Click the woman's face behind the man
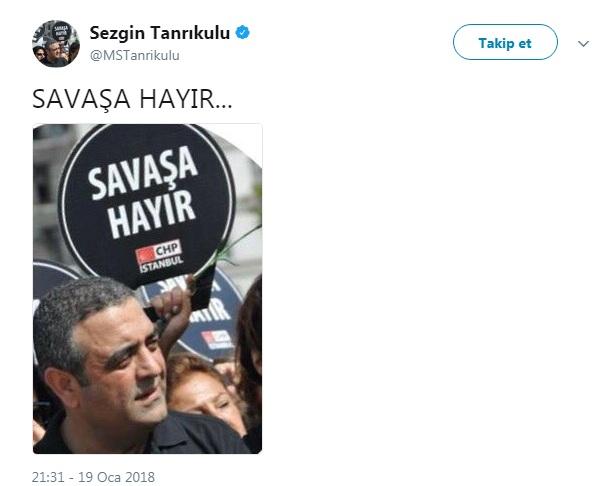 [204, 397]
